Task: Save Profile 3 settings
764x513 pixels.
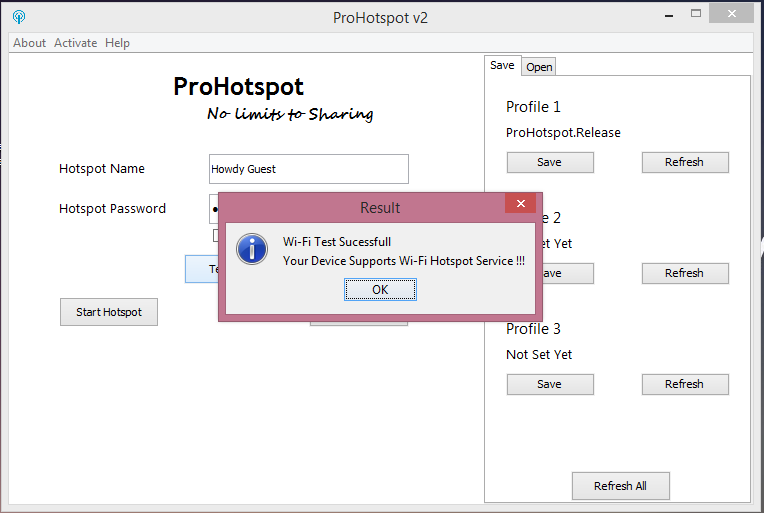Action: point(550,384)
